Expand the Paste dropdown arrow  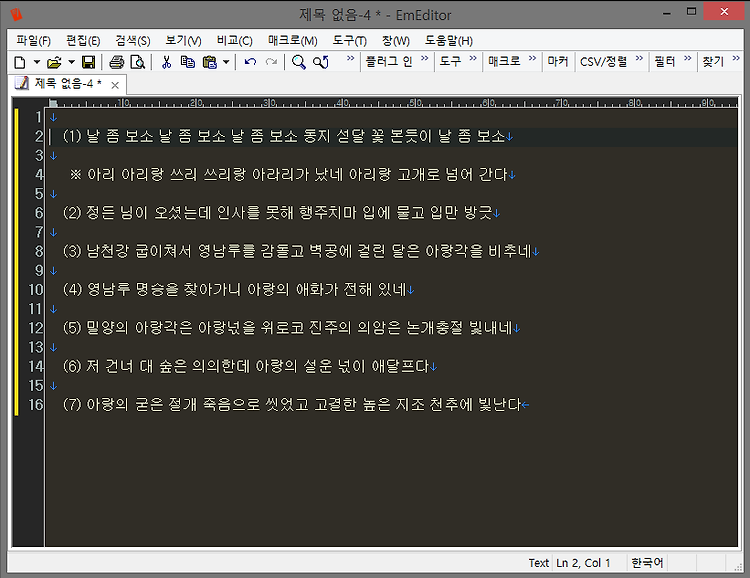coord(226,62)
